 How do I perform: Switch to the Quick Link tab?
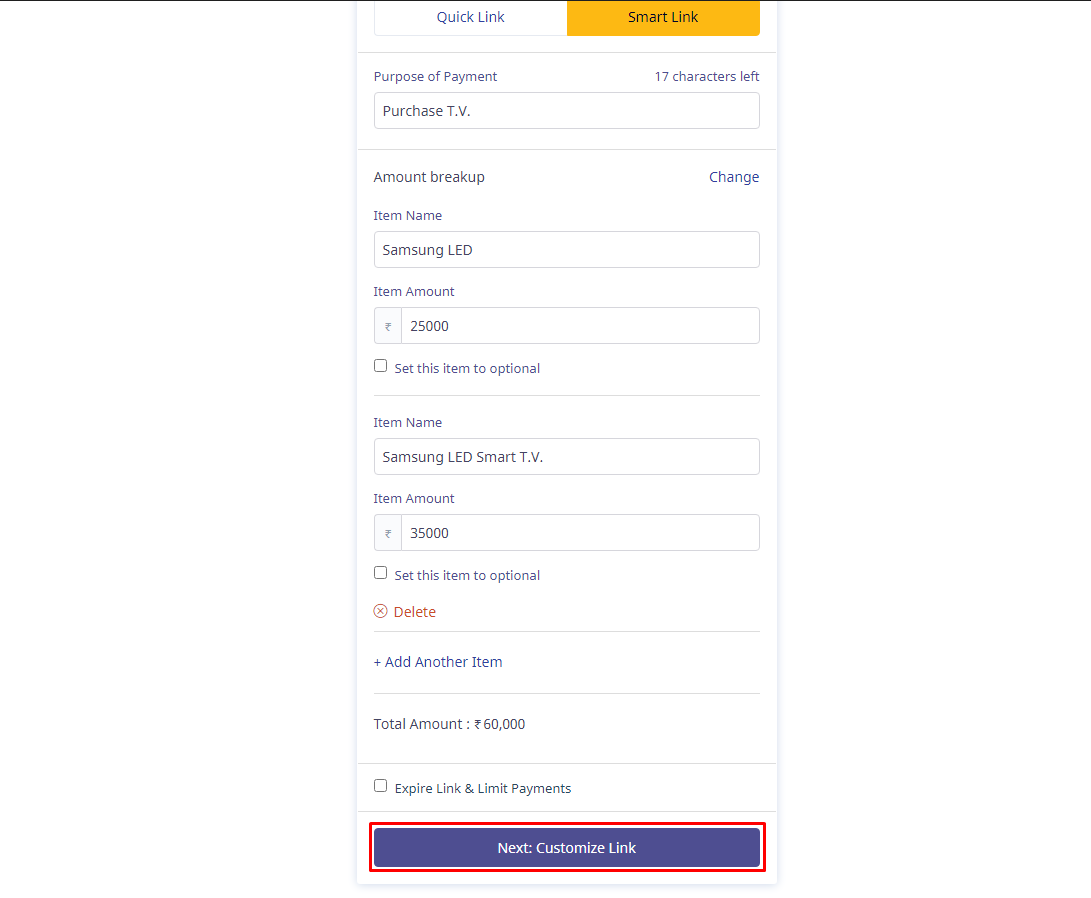(470, 17)
